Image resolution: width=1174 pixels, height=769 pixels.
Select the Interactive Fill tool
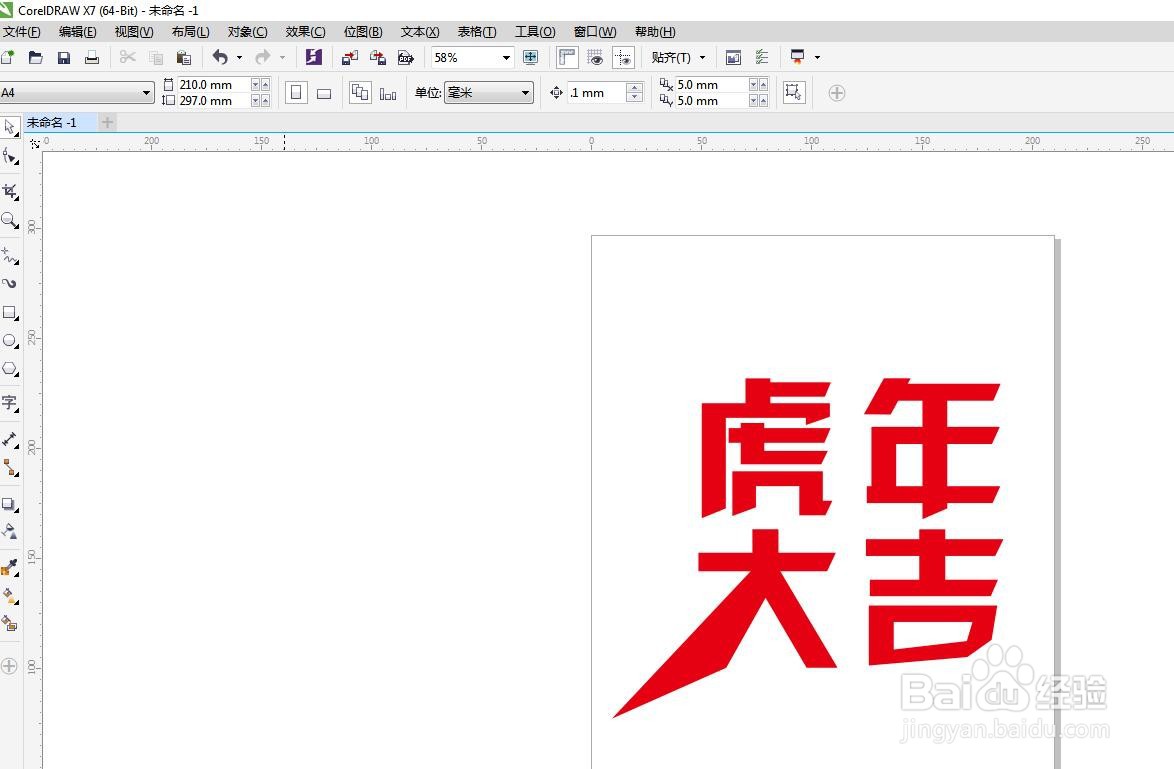10,596
